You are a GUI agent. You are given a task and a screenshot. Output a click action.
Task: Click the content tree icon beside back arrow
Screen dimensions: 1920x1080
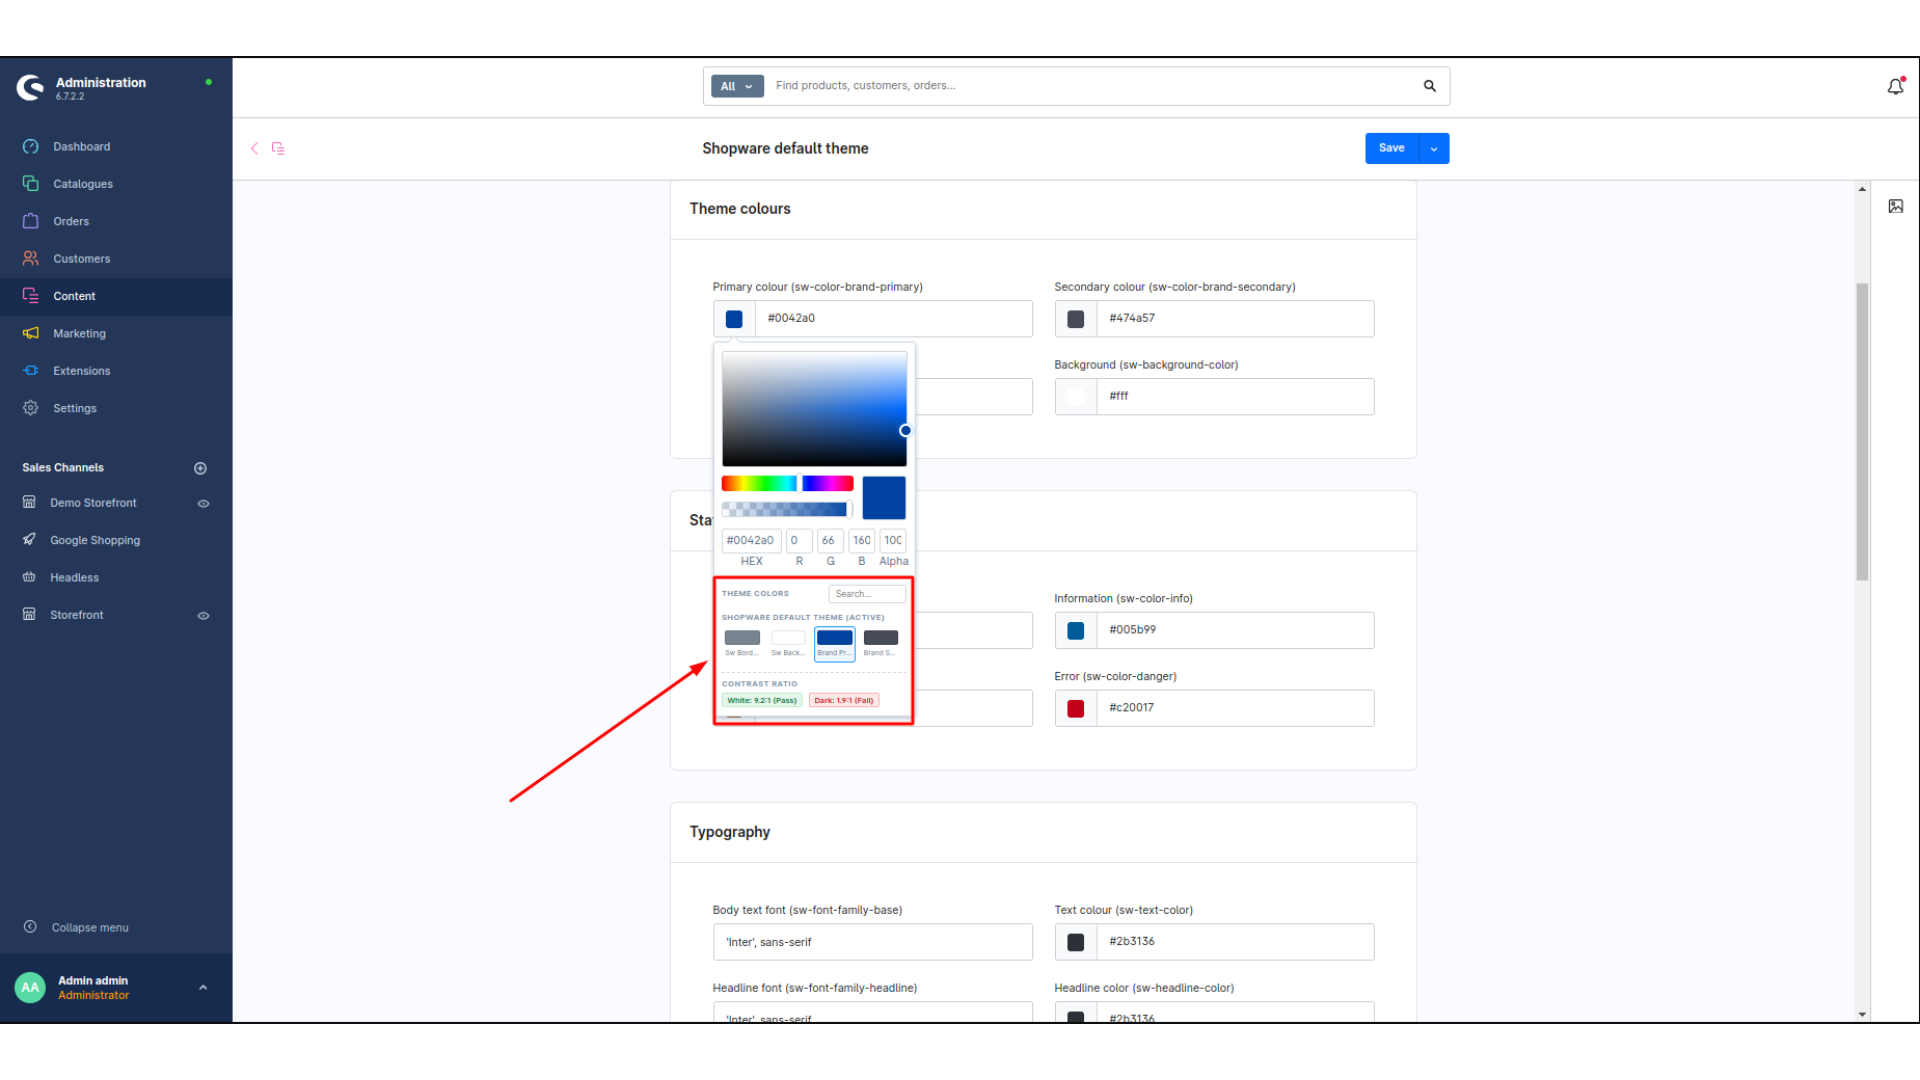[279, 148]
